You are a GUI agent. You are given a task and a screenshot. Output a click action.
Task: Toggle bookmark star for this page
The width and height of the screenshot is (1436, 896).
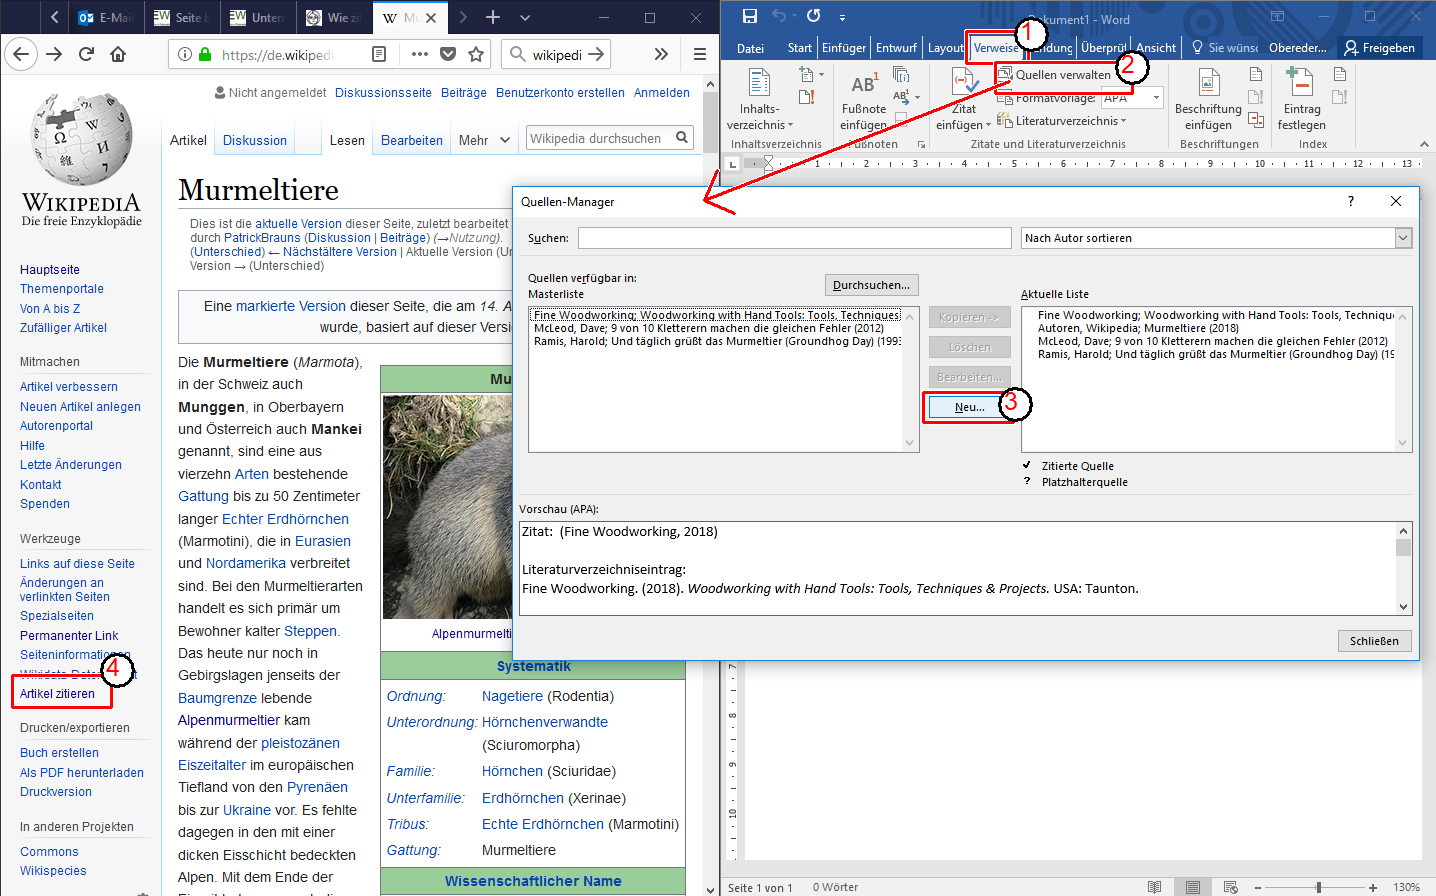[476, 54]
